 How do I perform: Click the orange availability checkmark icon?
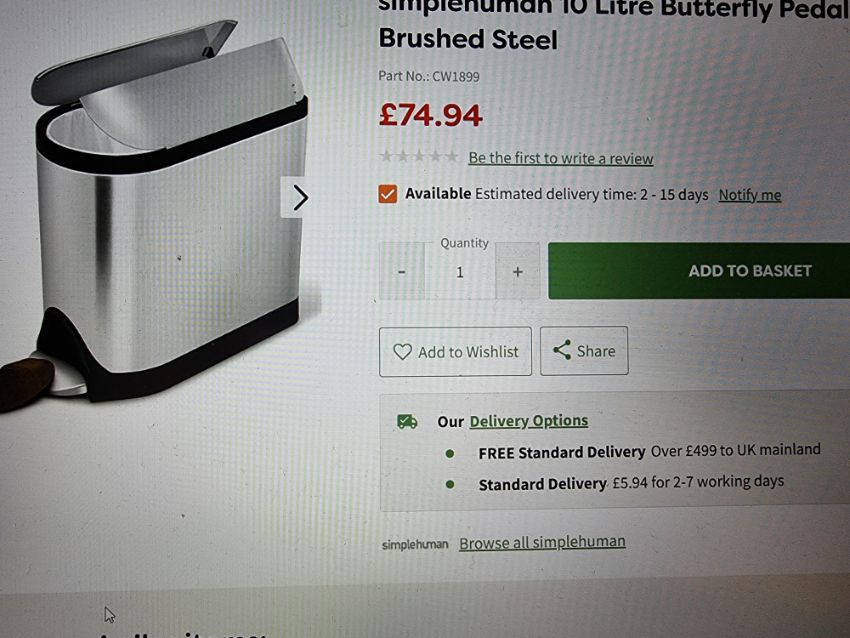click(388, 194)
